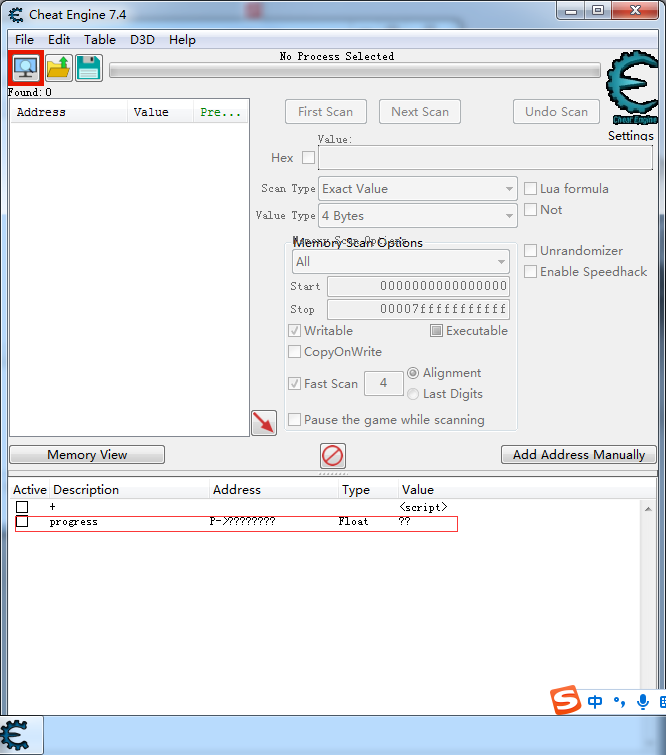The image size is (666, 755).
Task: Click the microphone icon in the input bar
Action: [x=642, y=702]
